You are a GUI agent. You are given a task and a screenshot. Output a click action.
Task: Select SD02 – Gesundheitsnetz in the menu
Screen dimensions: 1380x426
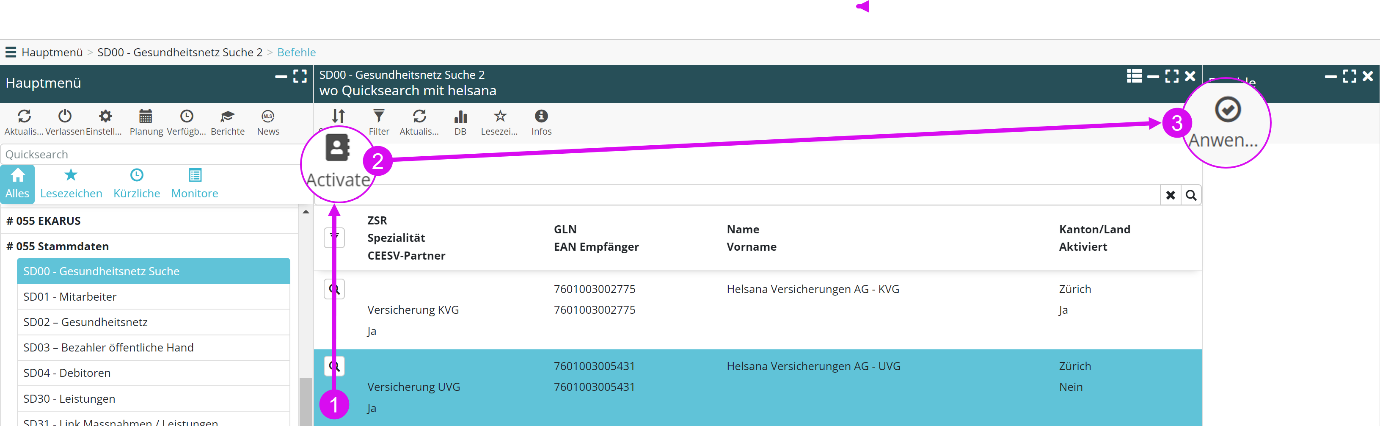point(85,322)
